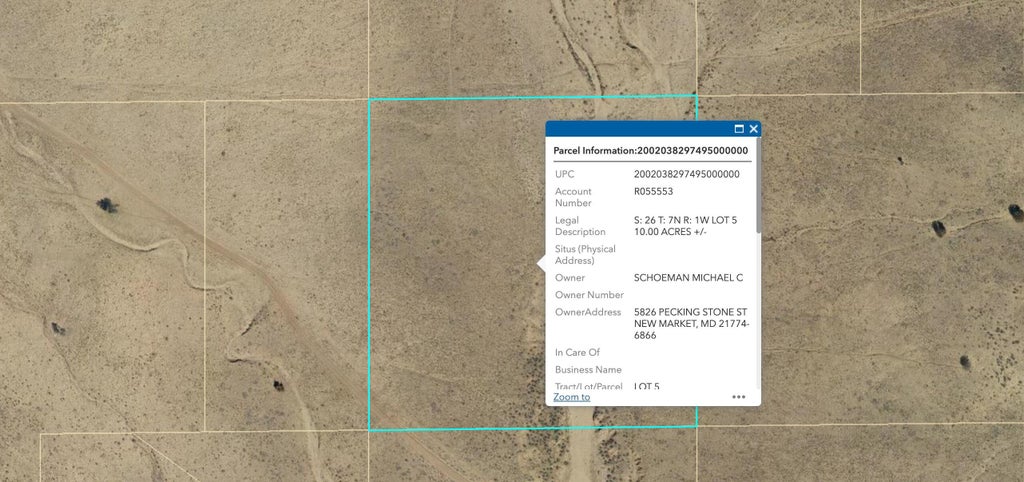Open the popup's three-dots more options menu

point(739,396)
